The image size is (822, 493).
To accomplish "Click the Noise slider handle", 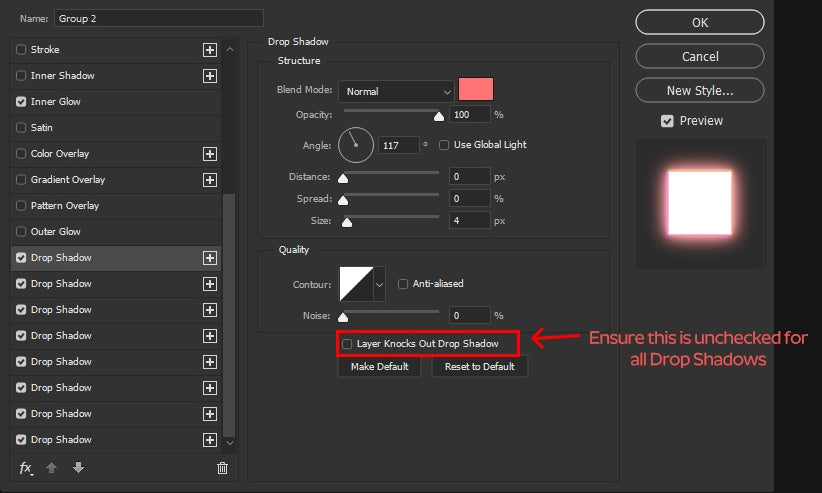I will point(343,317).
